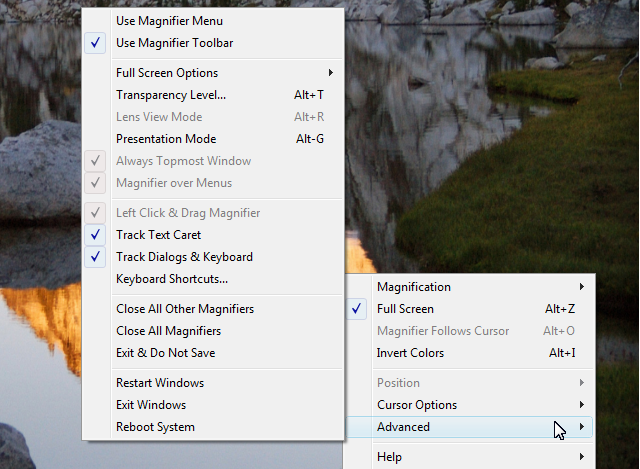Toggle Track Dialogs & Keyboard option
The width and height of the screenshot is (640, 469).
pyautogui.click(x=184, y=257)
